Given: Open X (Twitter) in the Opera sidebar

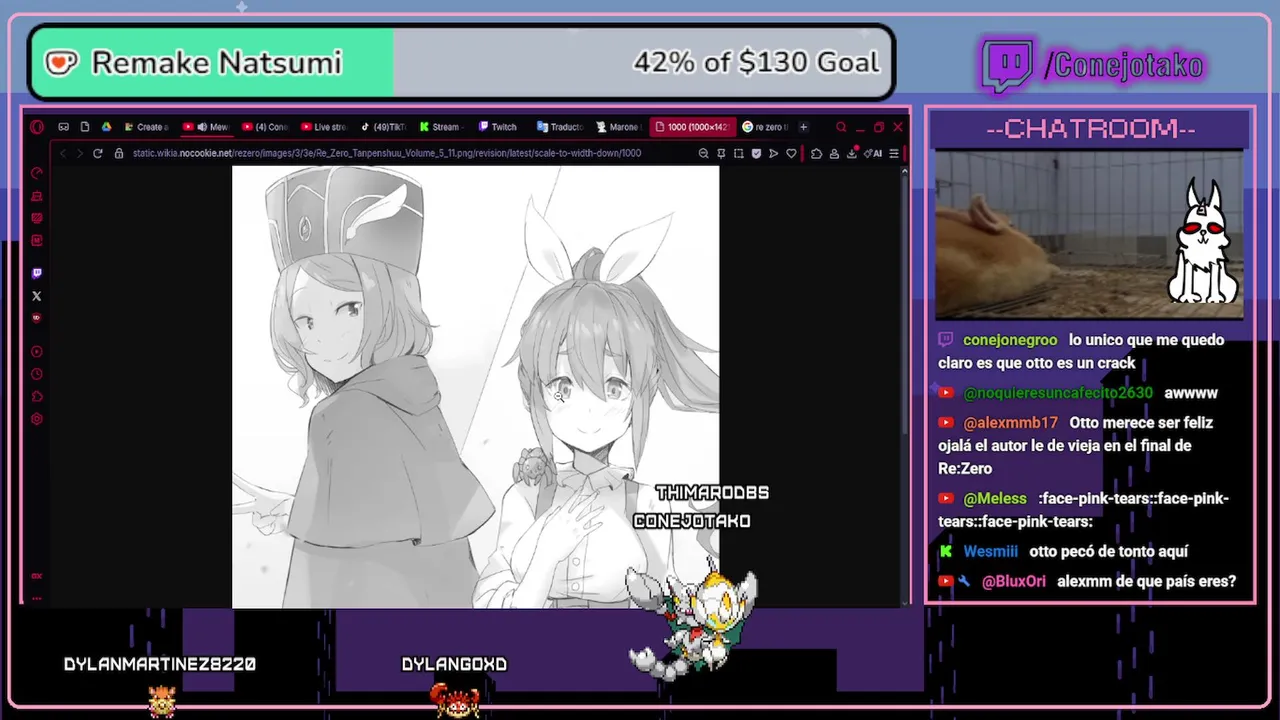Looking at the screenshot, I should pos(37,296).
